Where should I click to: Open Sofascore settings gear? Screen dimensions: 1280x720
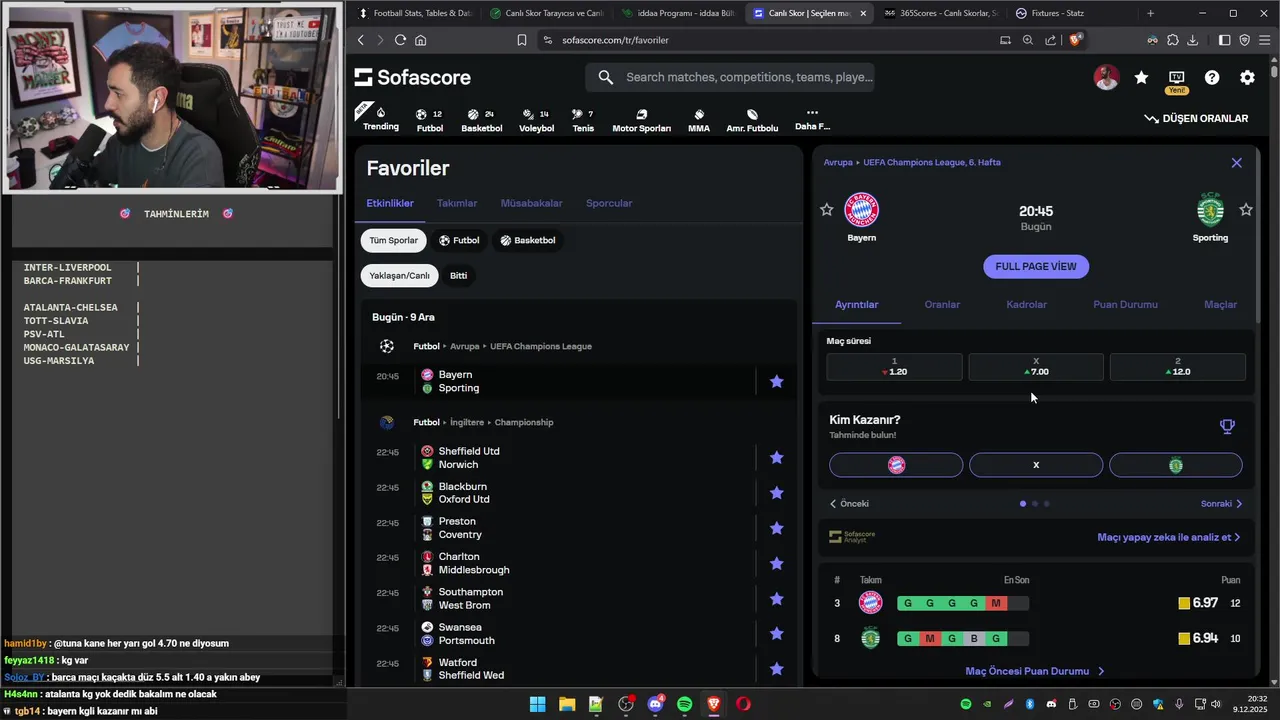pos(1247,77)
